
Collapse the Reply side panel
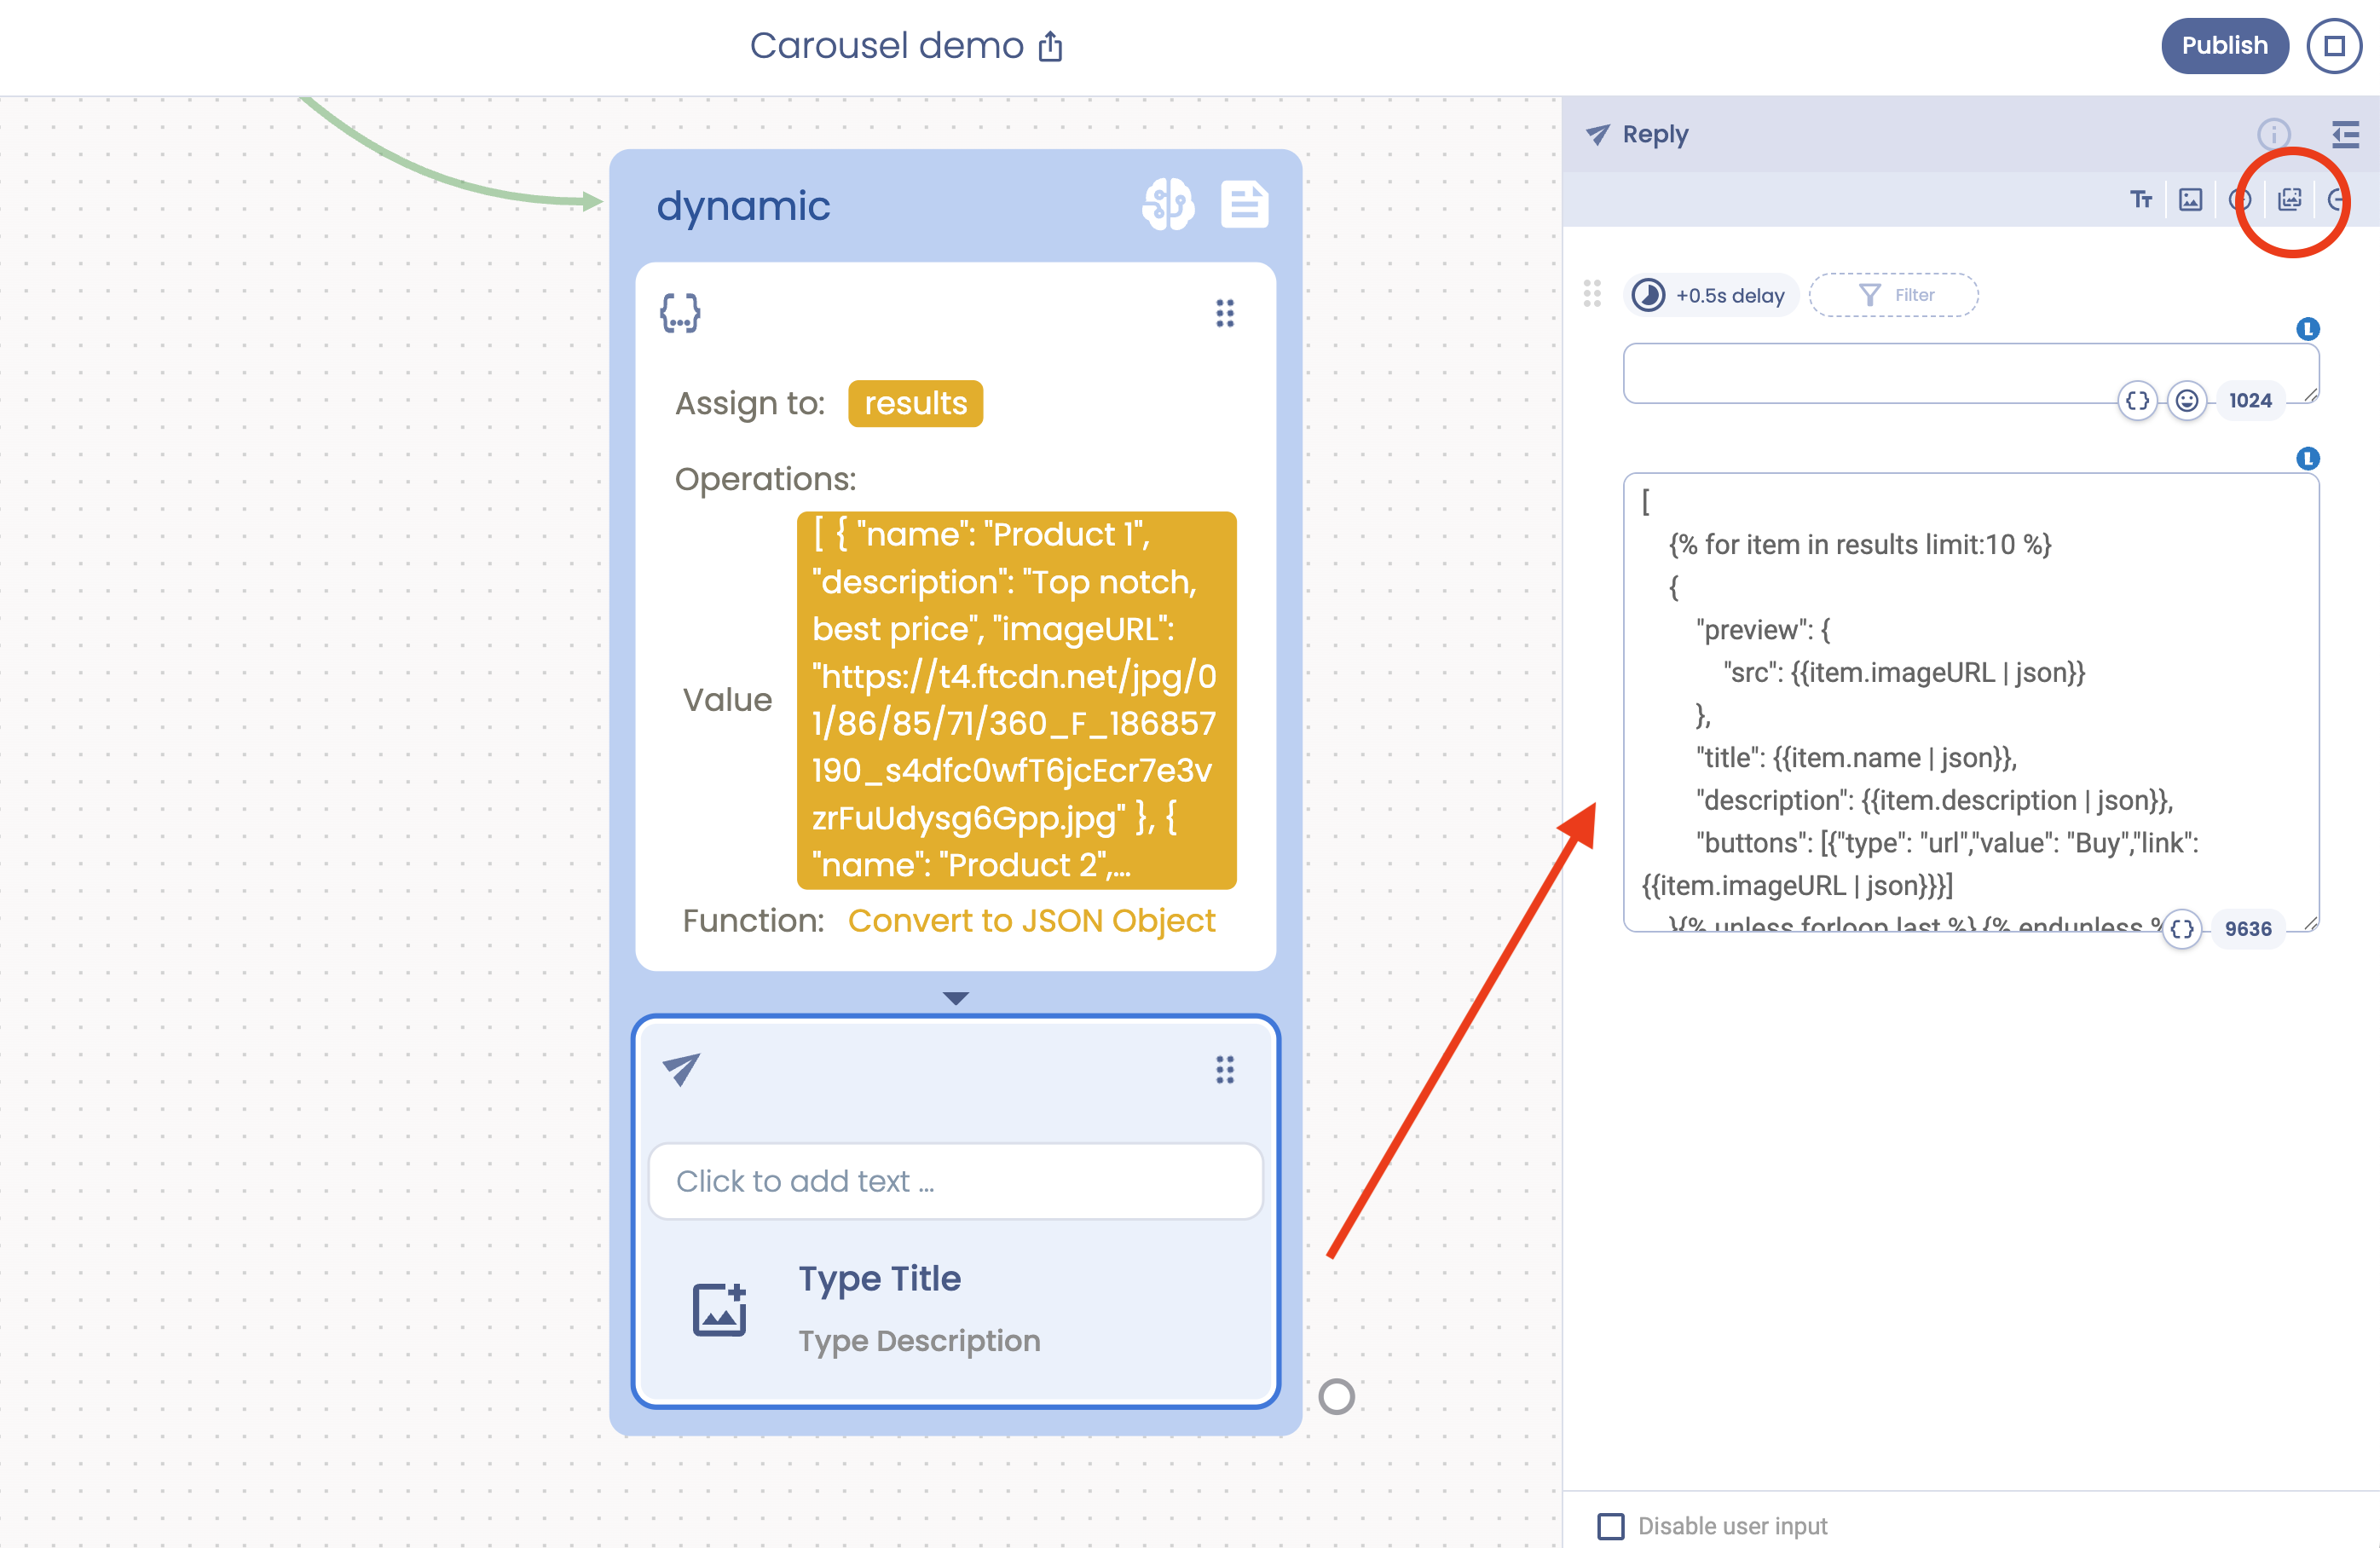[2345, 134]
